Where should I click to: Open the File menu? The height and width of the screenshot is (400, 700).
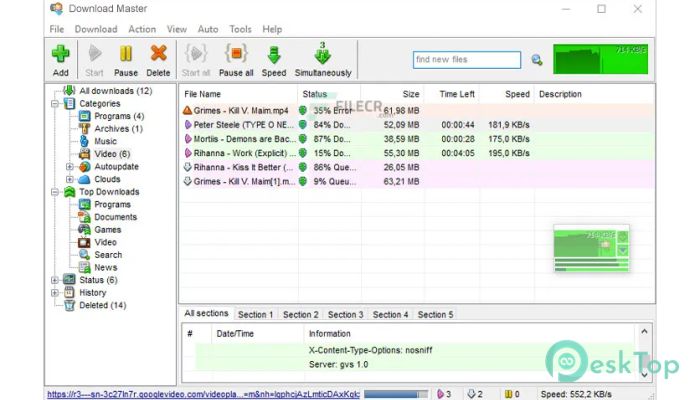(x=57, y=29)
